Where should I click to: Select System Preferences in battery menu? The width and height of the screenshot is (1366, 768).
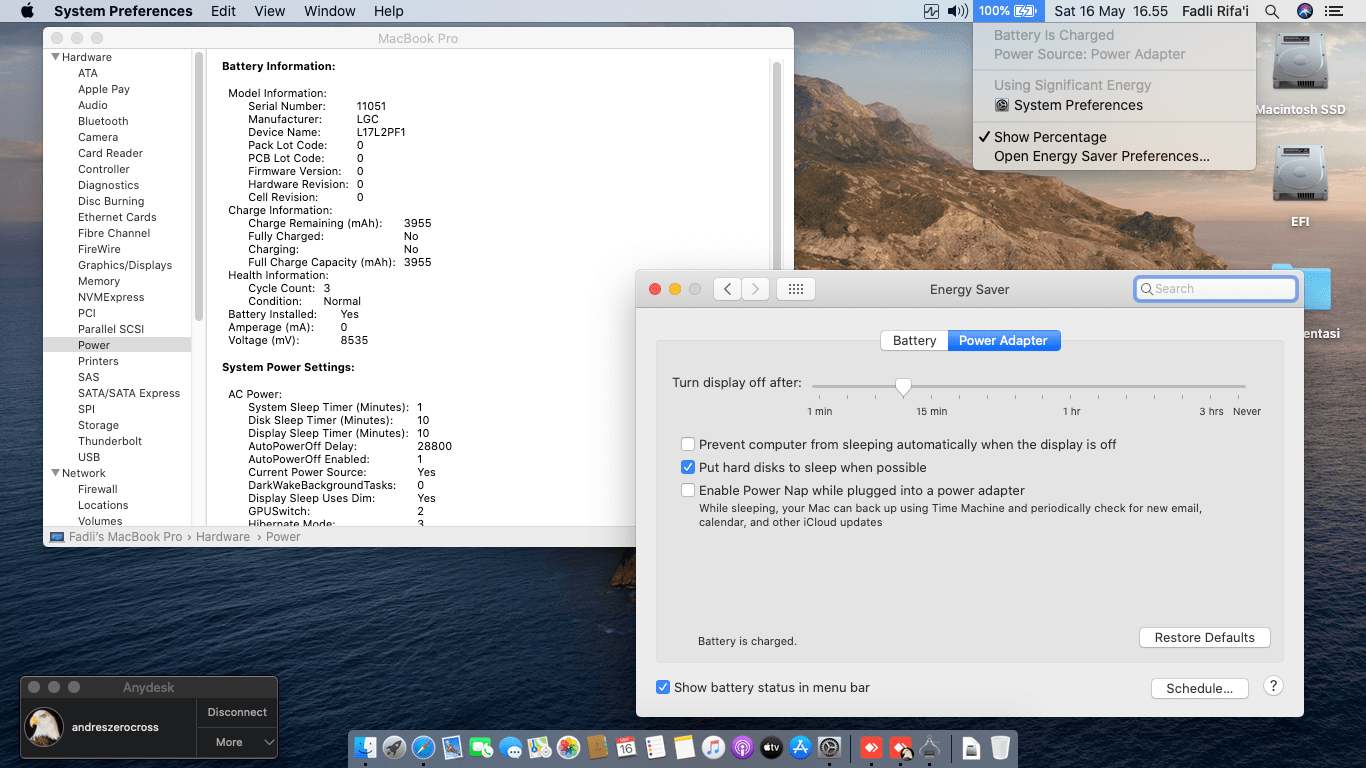(1078, 105)
